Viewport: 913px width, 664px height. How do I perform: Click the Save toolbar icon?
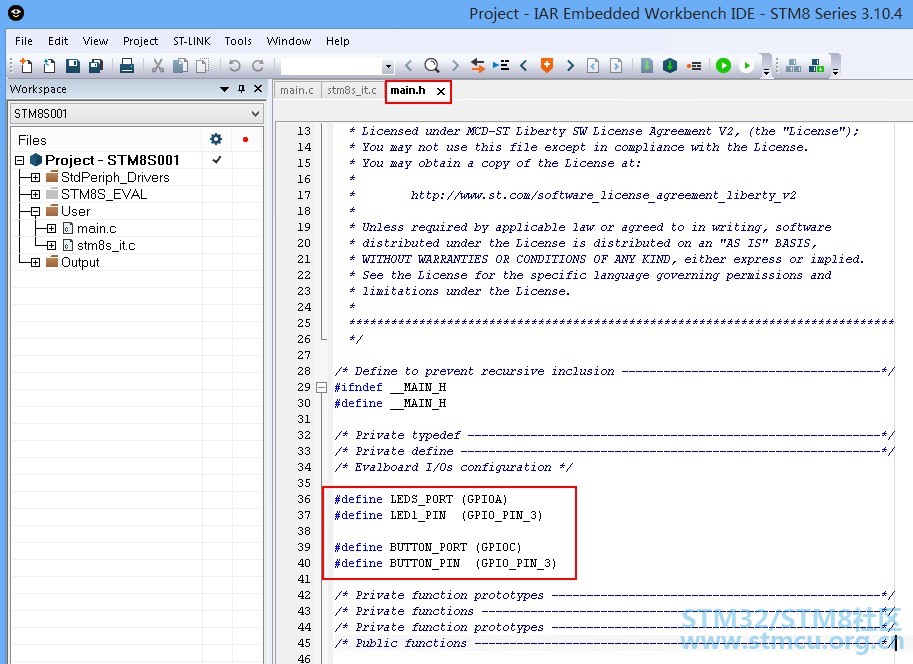pyautogui.click(x=73, y=65)
